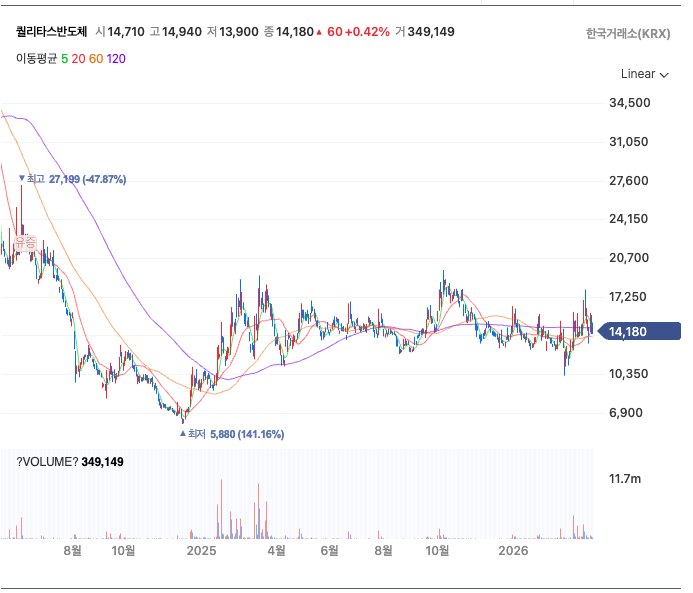Click the 이동평균 indicator label
Screen dimensions: 693x593
(x=36, y=58)
